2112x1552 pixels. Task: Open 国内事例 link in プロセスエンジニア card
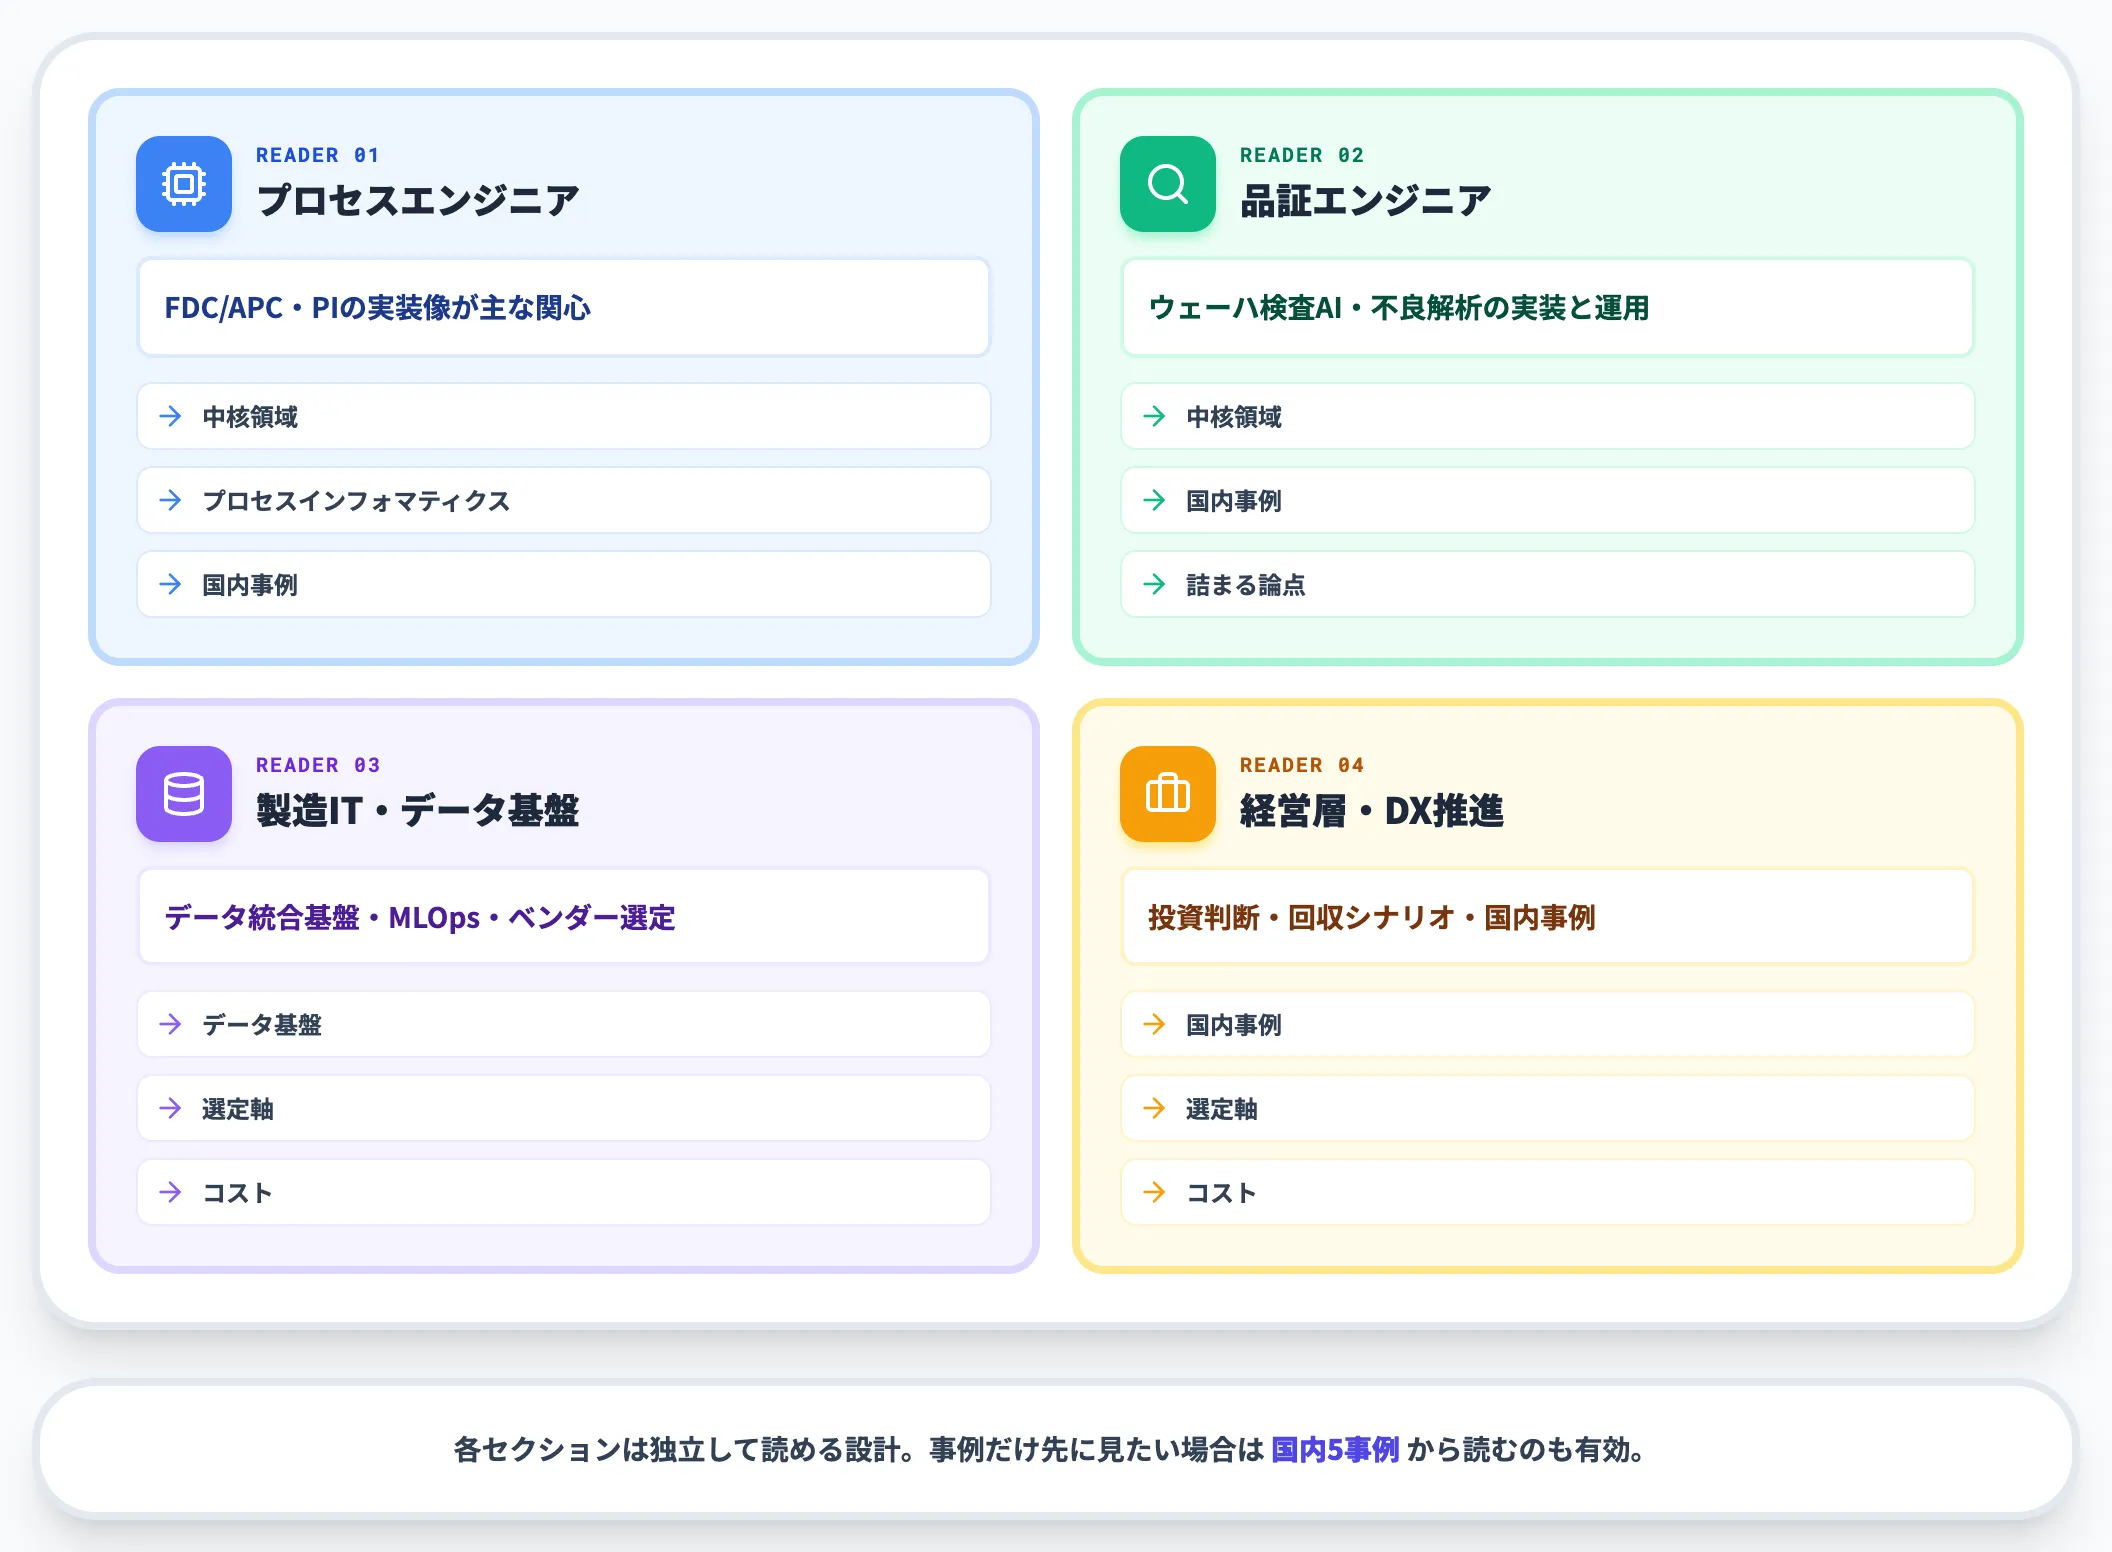click(564, 584)
